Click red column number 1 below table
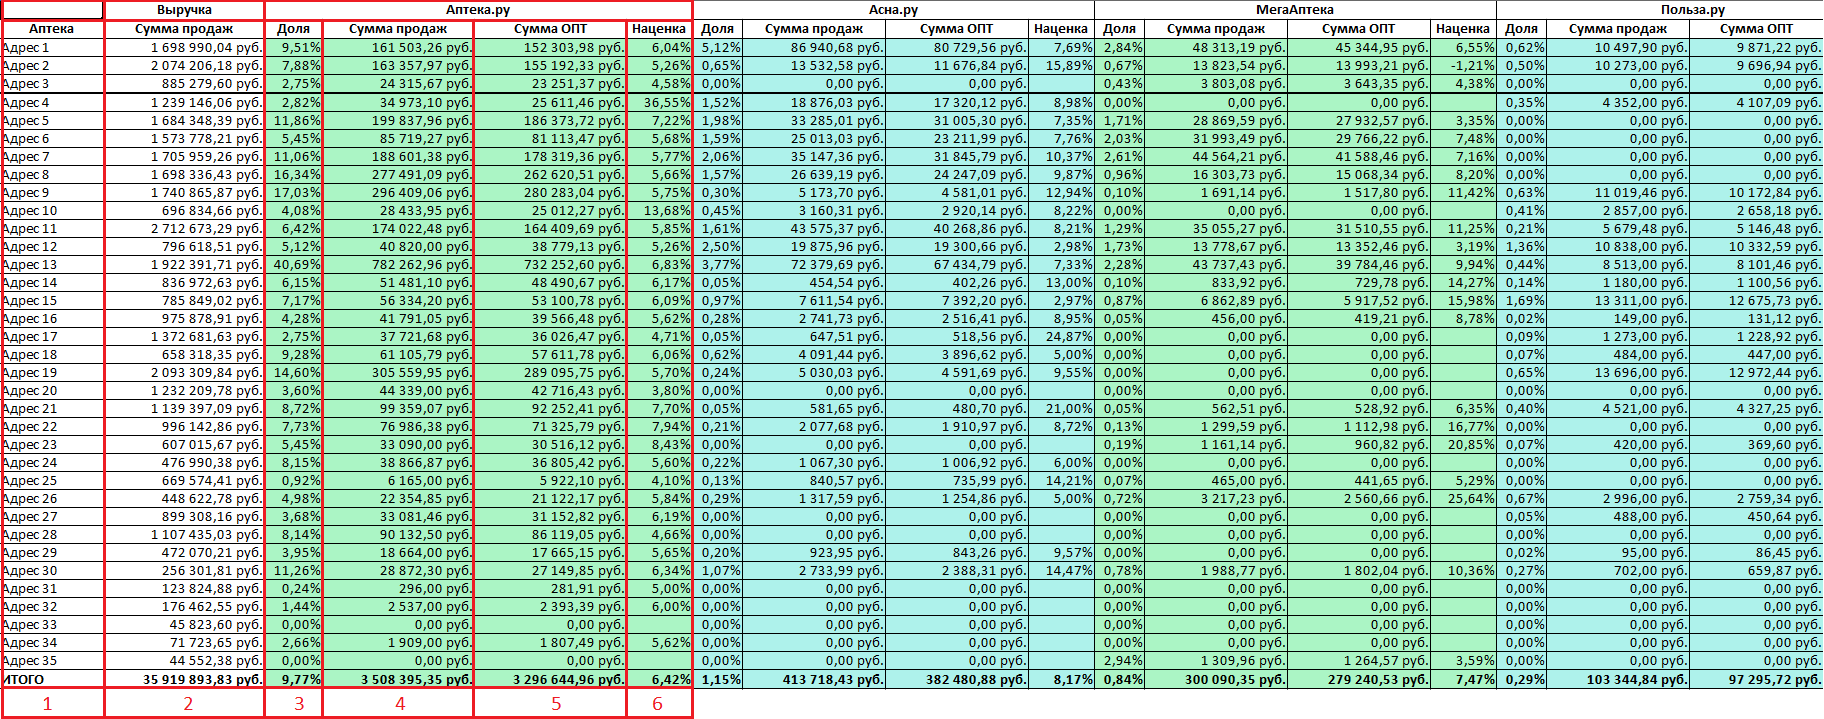Image resolution: width=1824 pixels, height=719 pixels. [x=47, y=704]
